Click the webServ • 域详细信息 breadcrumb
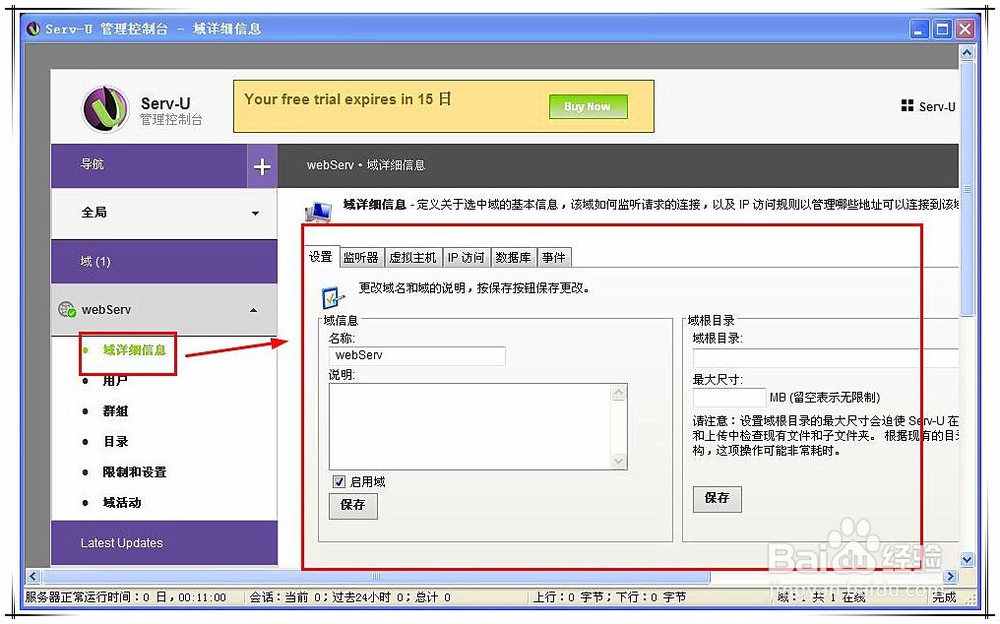Viewport: 1000px width, 624px height. [x=366, y=165]
